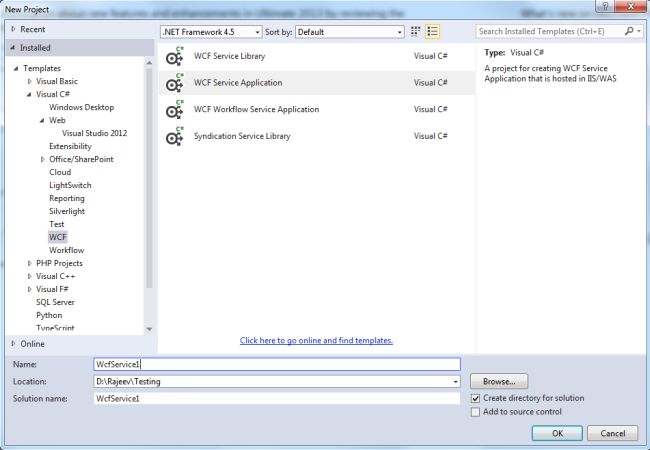Expand the Online section
Viewport: 650px width, 450px height.
tap(13, 344)
